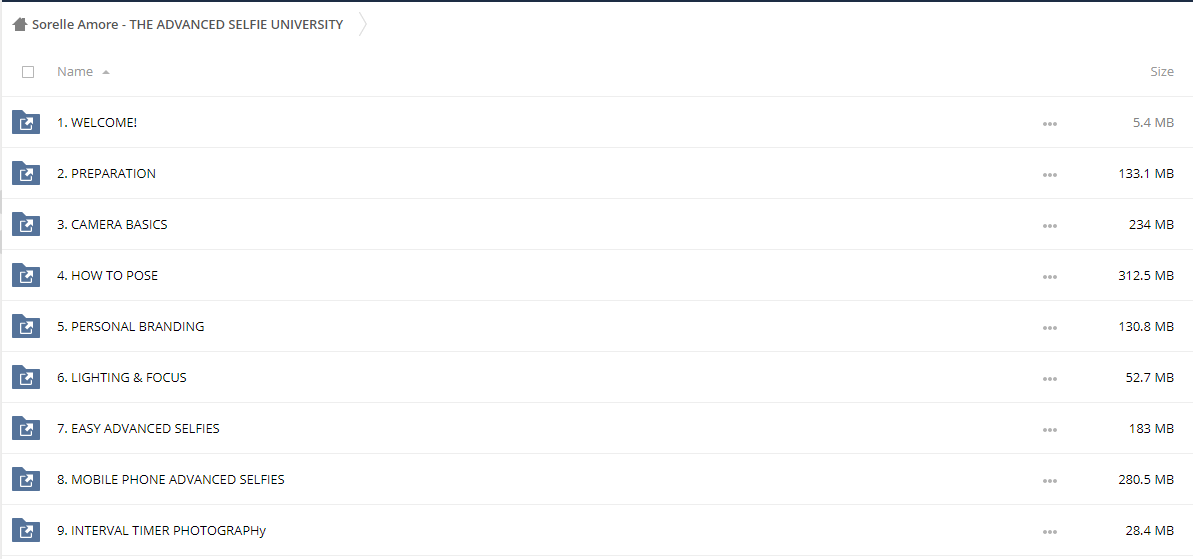Open ellipsis menu for 7. EASY ADVANCED SELFIES
Screen dimensions: 1193x559
tap(1050, 429)
